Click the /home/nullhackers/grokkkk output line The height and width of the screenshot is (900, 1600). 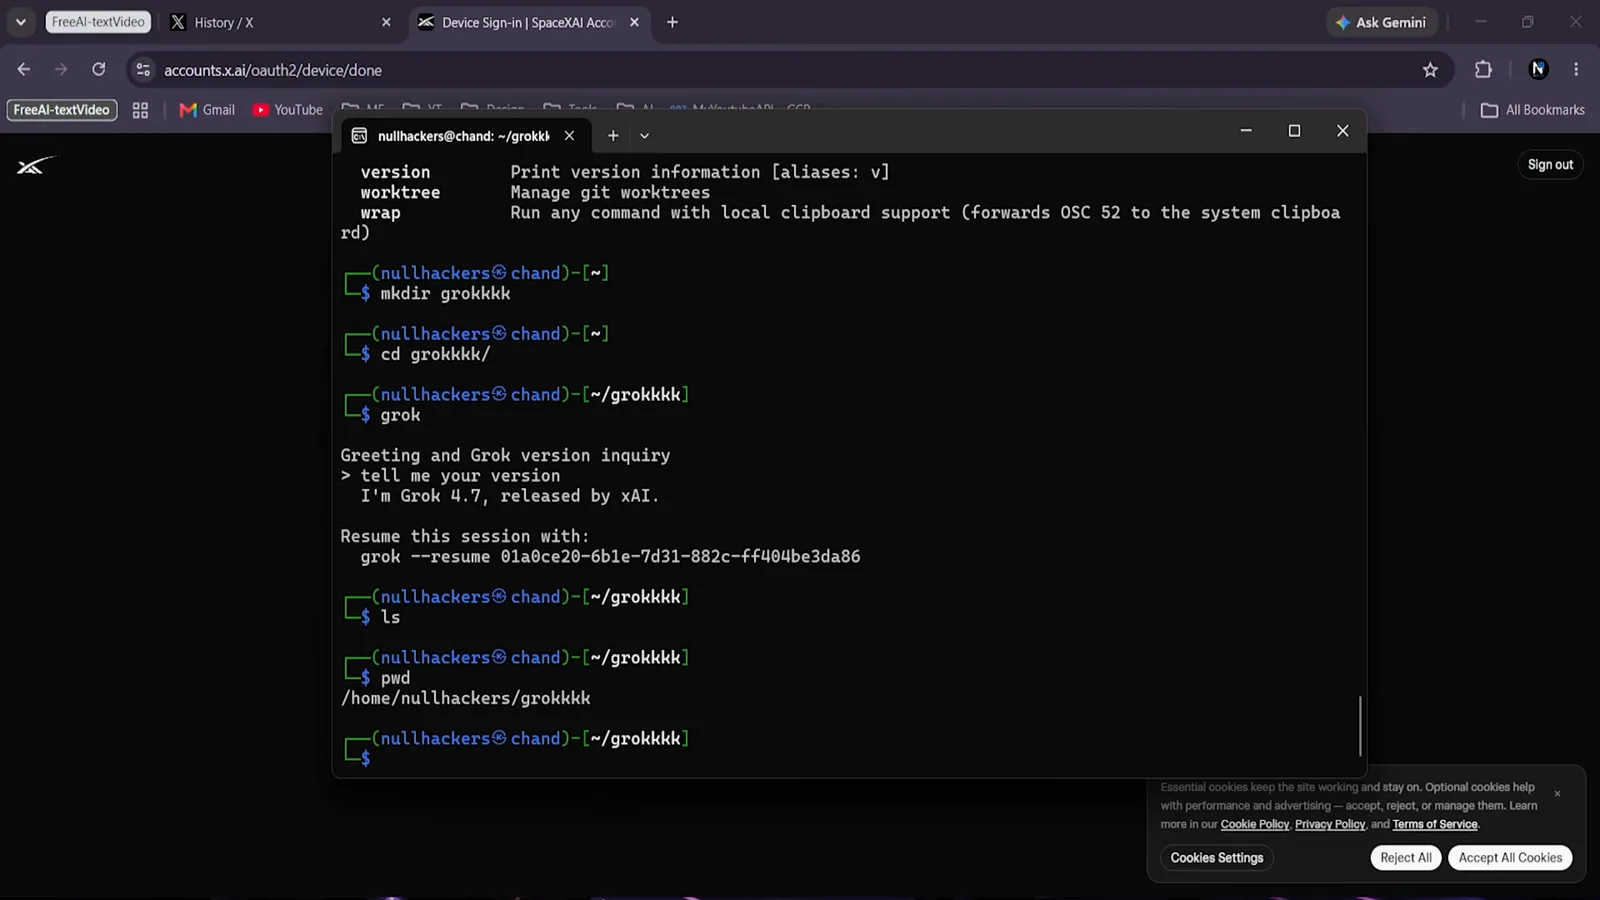pyautogui.click(x=465, y=698)
